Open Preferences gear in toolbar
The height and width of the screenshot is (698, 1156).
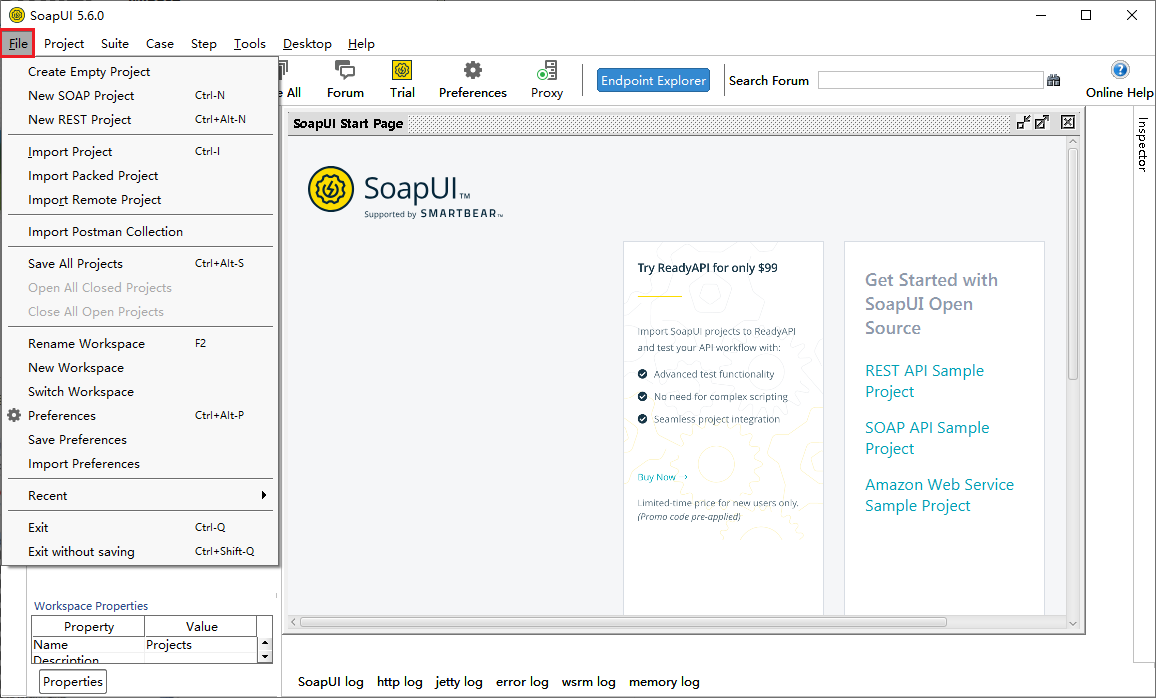pyautogui.click(x=473, y=80)
